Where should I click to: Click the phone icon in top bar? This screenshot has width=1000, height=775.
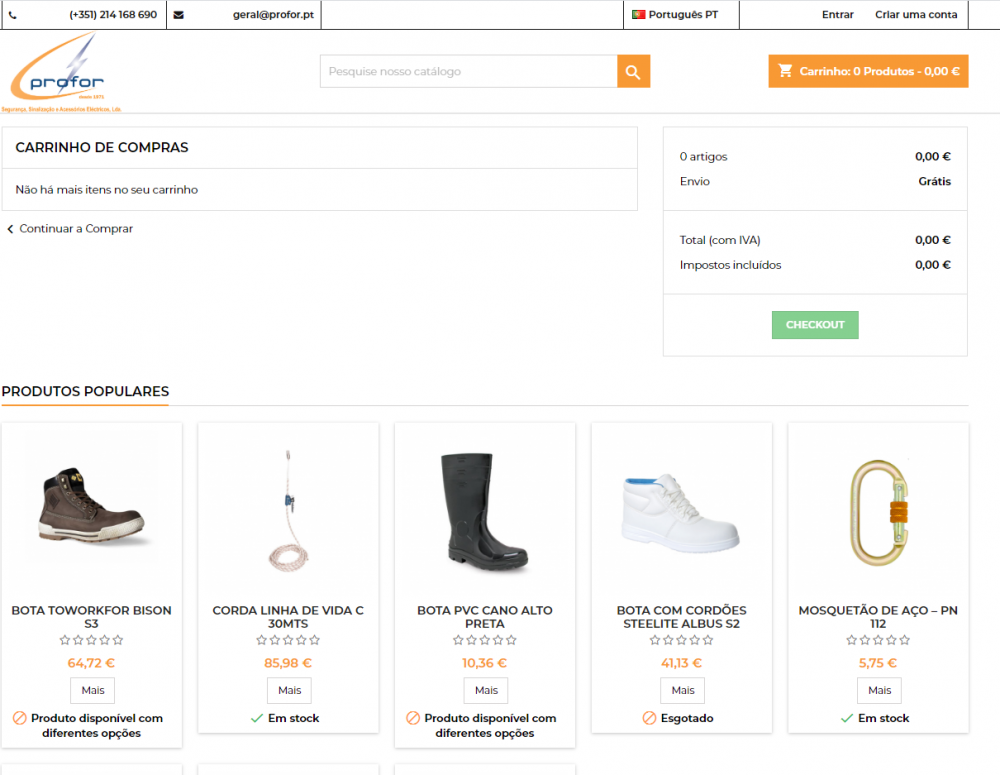click(x=13, y=15)
